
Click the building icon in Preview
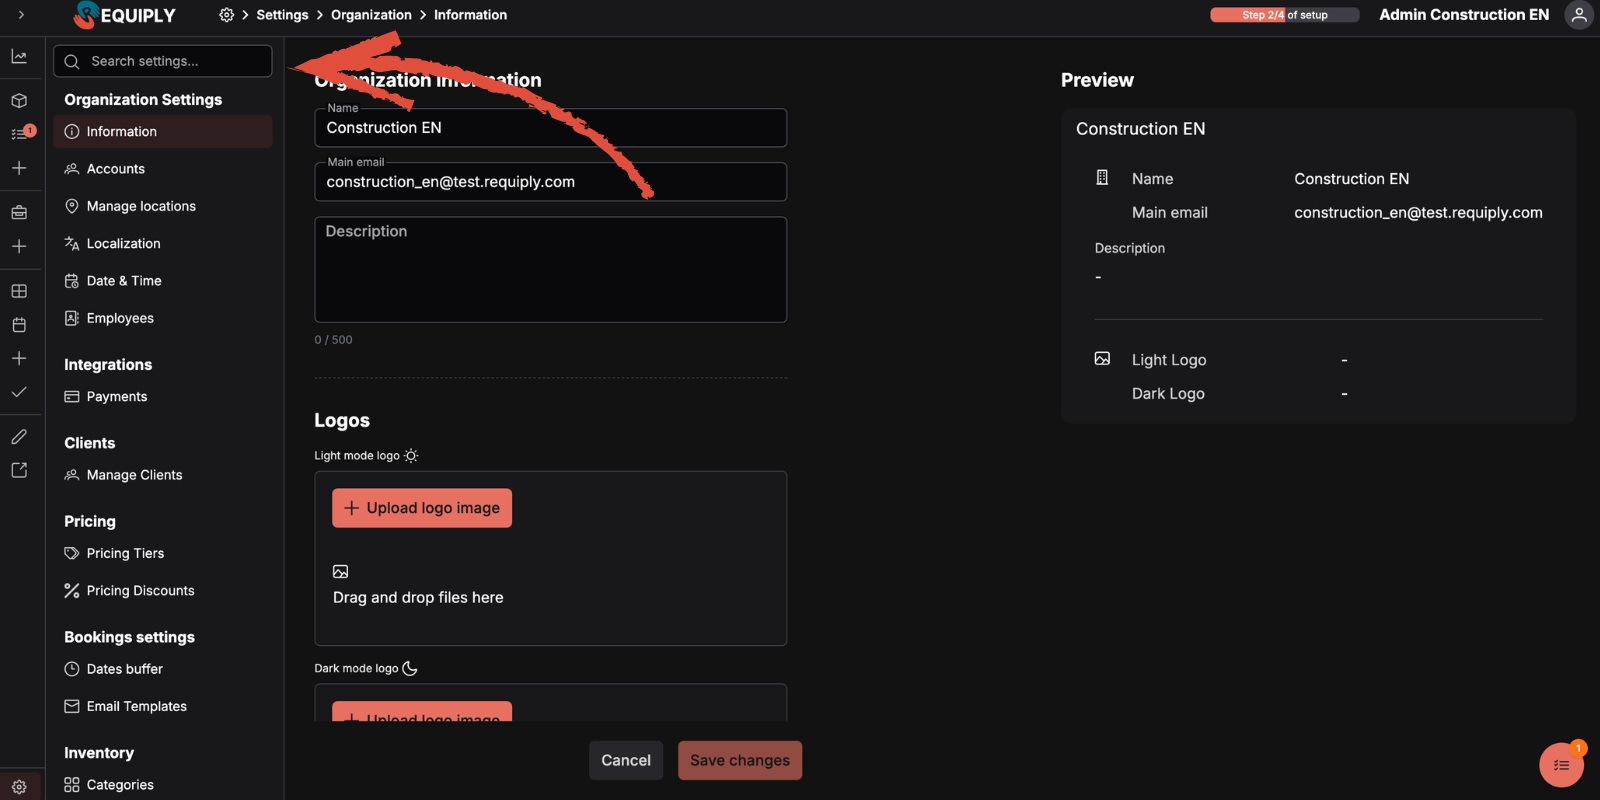click(x=1102, y=178)
